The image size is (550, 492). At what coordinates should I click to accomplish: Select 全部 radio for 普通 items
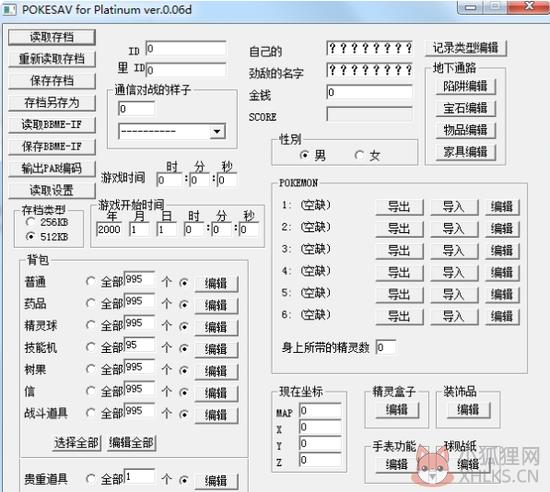click(x=90, y=282)
